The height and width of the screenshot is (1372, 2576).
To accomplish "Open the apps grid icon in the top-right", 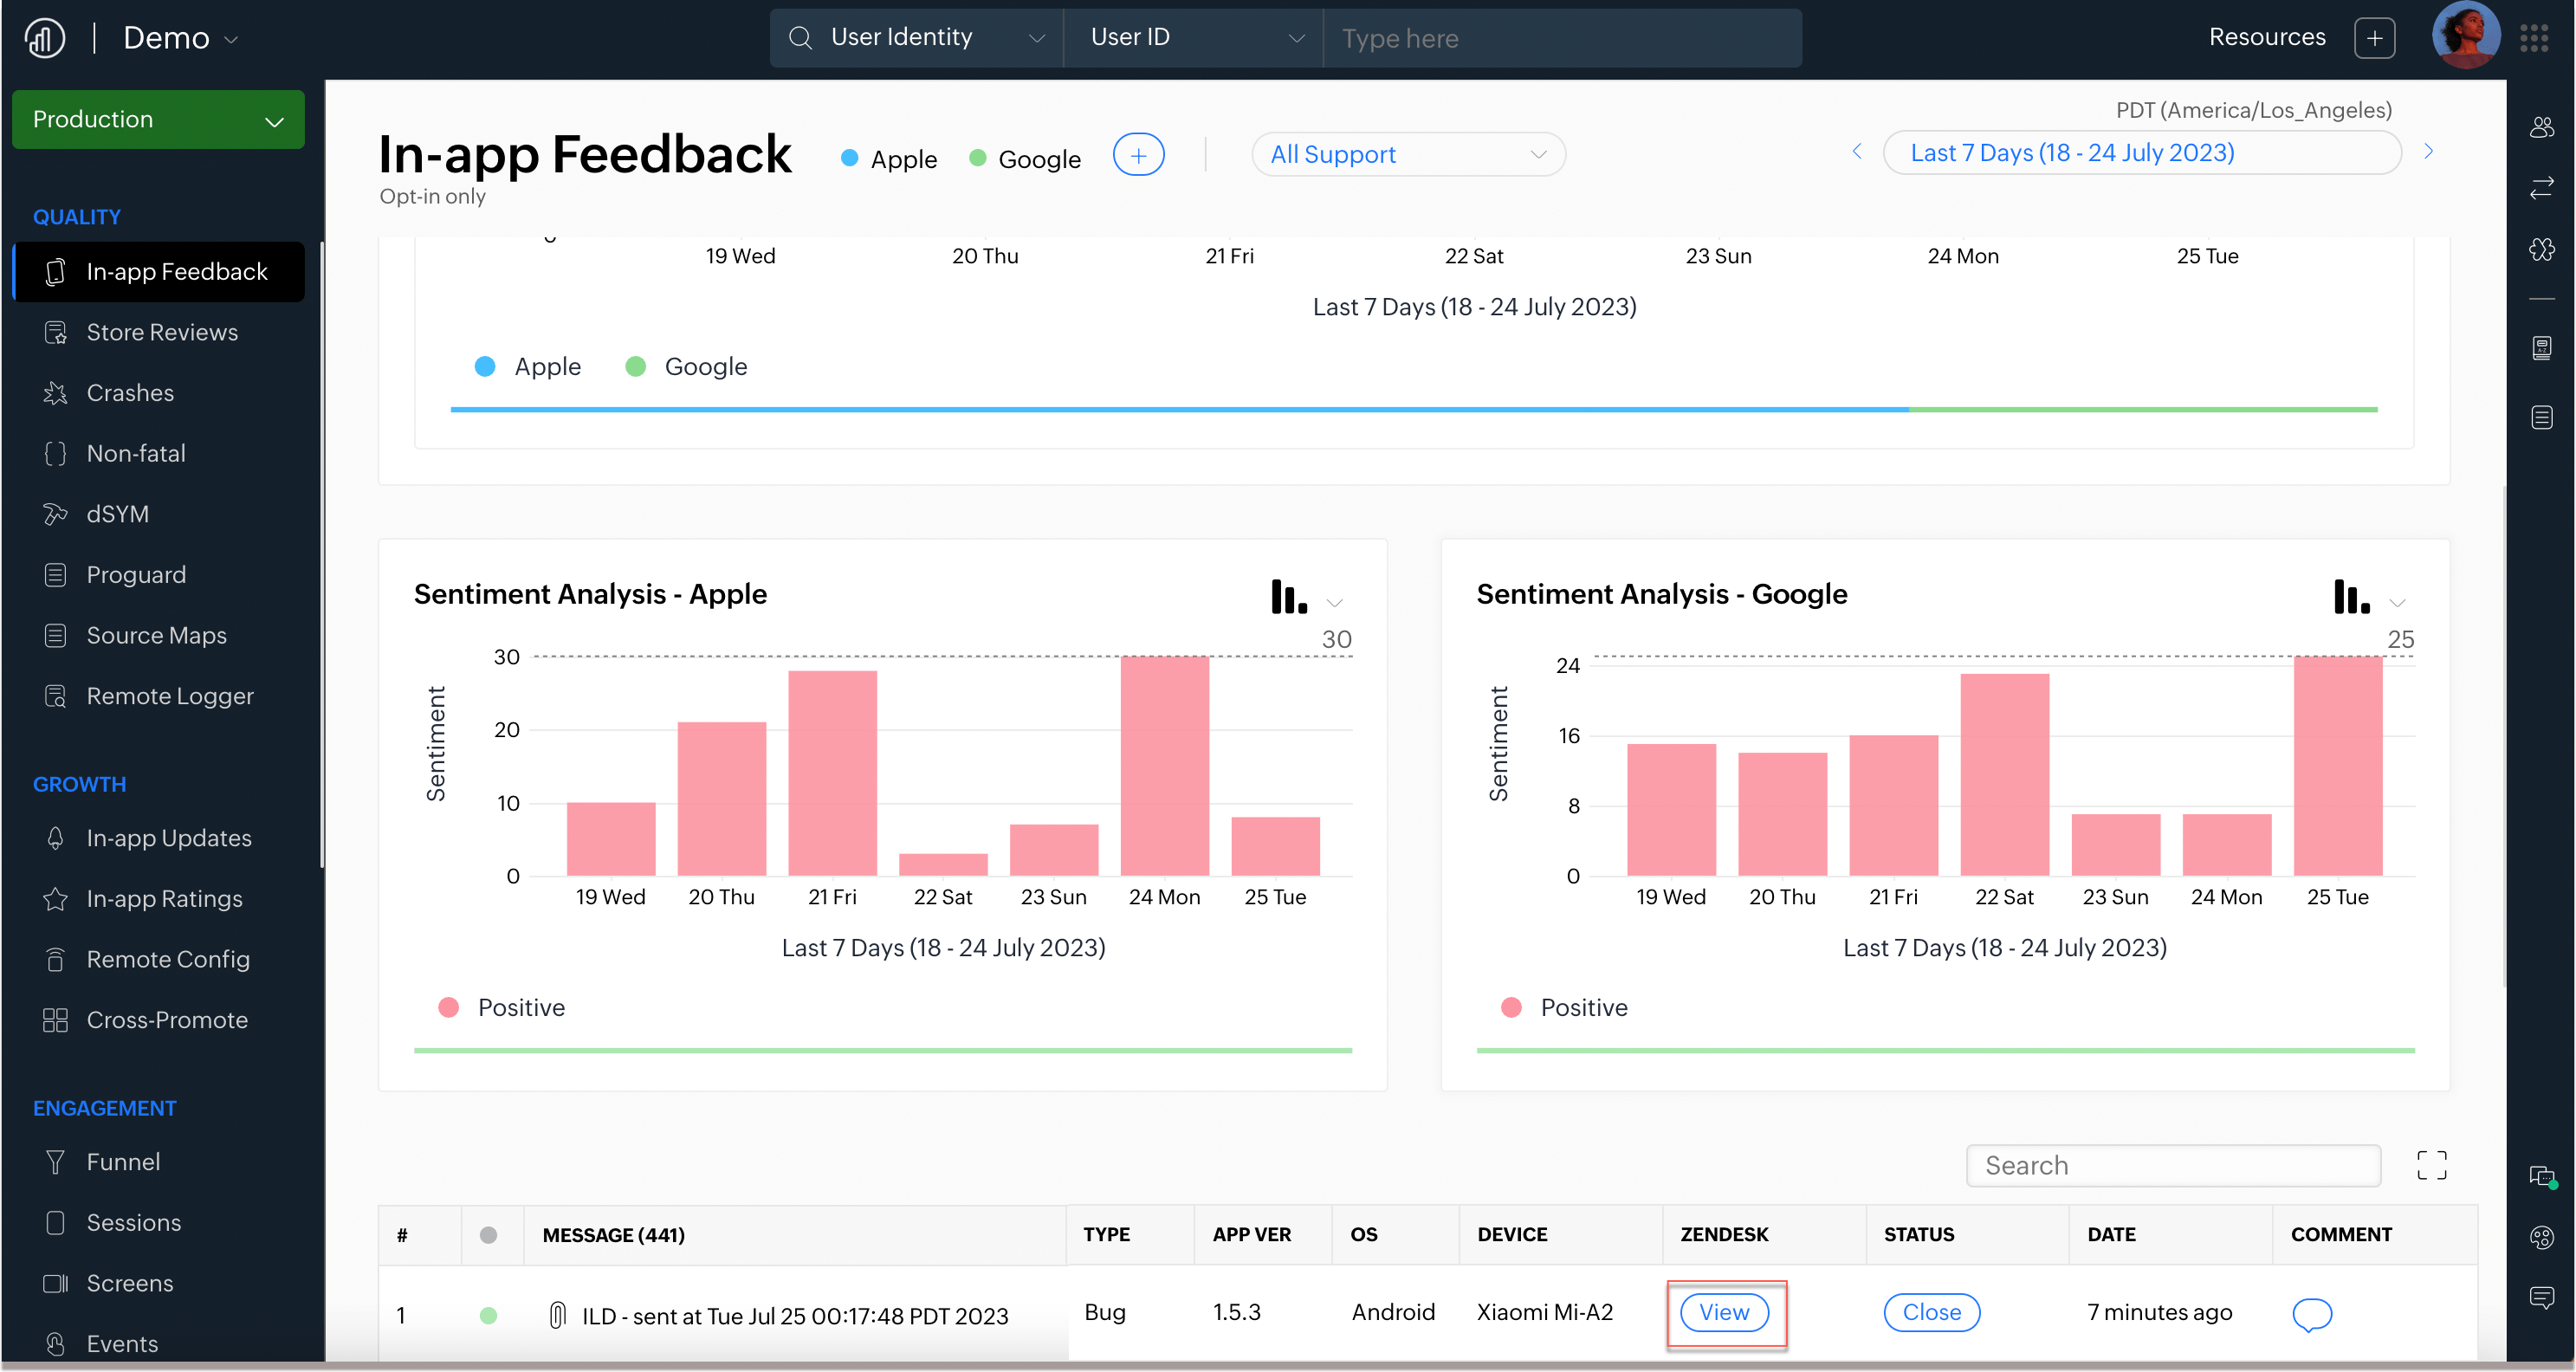I will tap(2534, 38).
